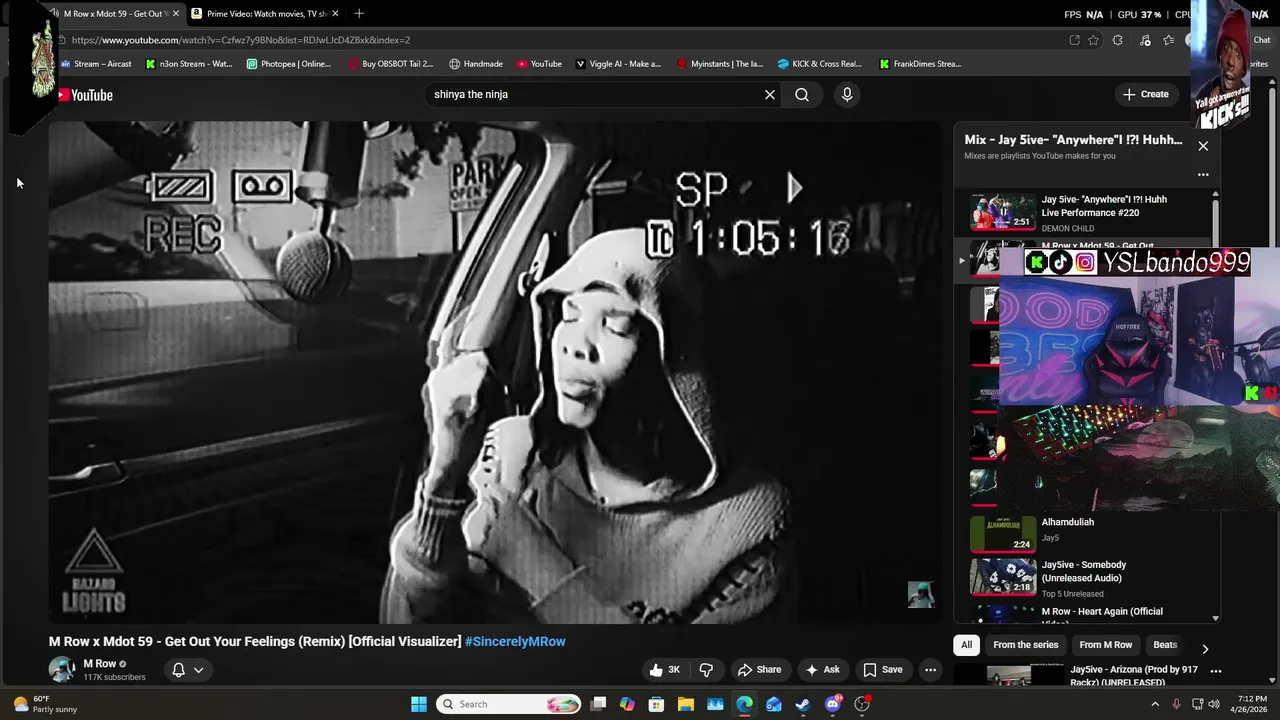The height and width of the screenshot is (720, 1280).
Task: Open Microsoft Edge from the taskbar
Action: pos(744,704)
